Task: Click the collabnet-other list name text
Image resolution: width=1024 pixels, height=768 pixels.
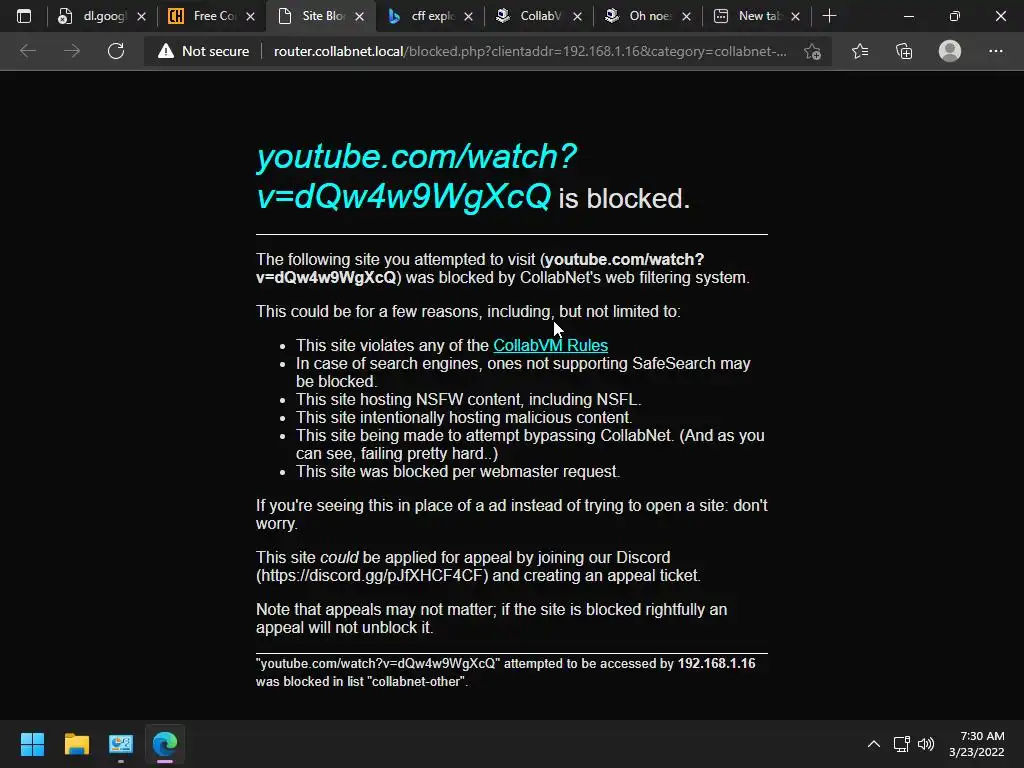Action: pos(417,681)
